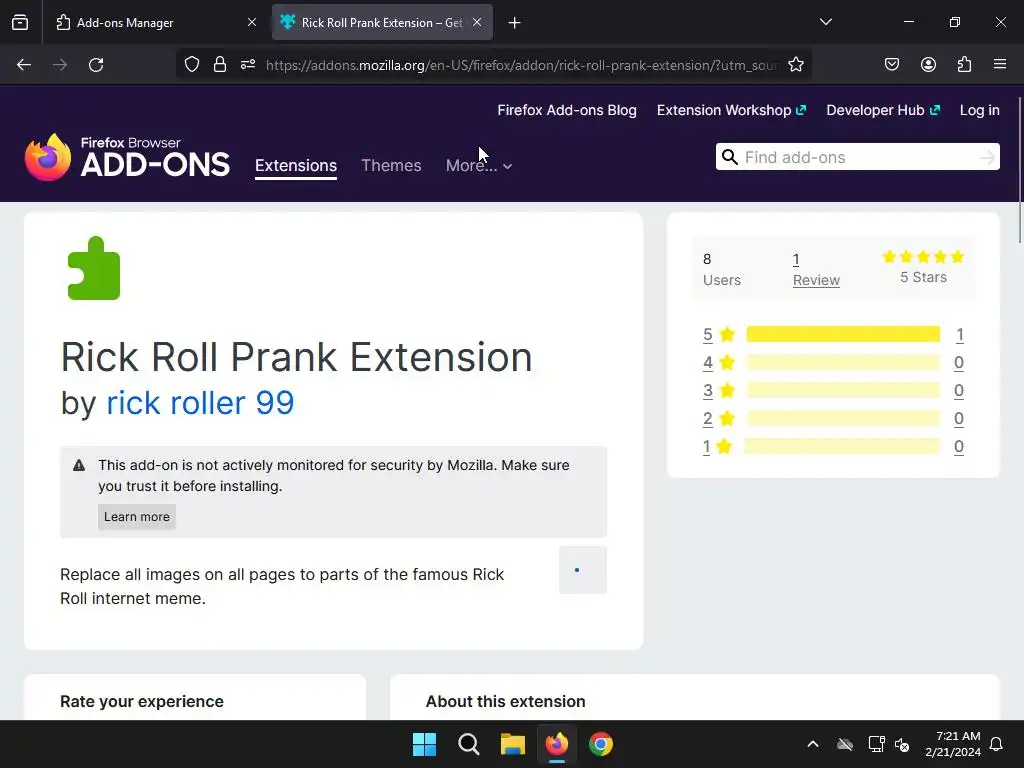The width and height of the screenshot is (1024, 768).
Task: Click the 3-star rating bar
Action: pos(843,391)
